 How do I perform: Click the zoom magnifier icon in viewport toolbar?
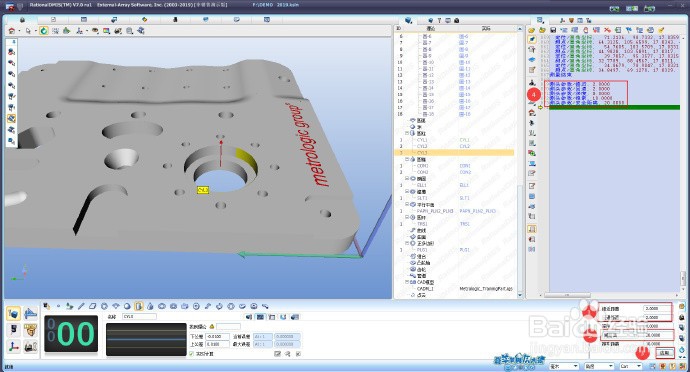pyautogui.click(x=129, y=31)
